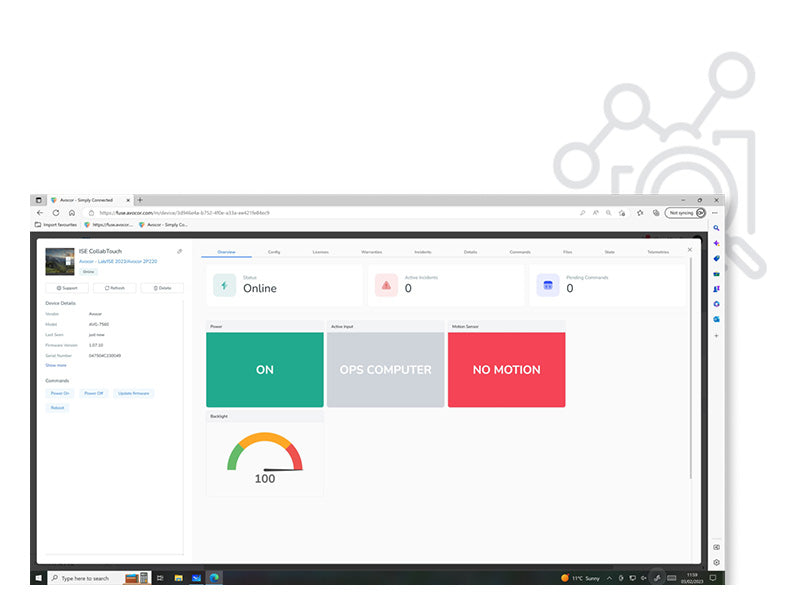This screenshot has width=800, height=600.
Task: Open a new browser tab
Action: [140, 200]
